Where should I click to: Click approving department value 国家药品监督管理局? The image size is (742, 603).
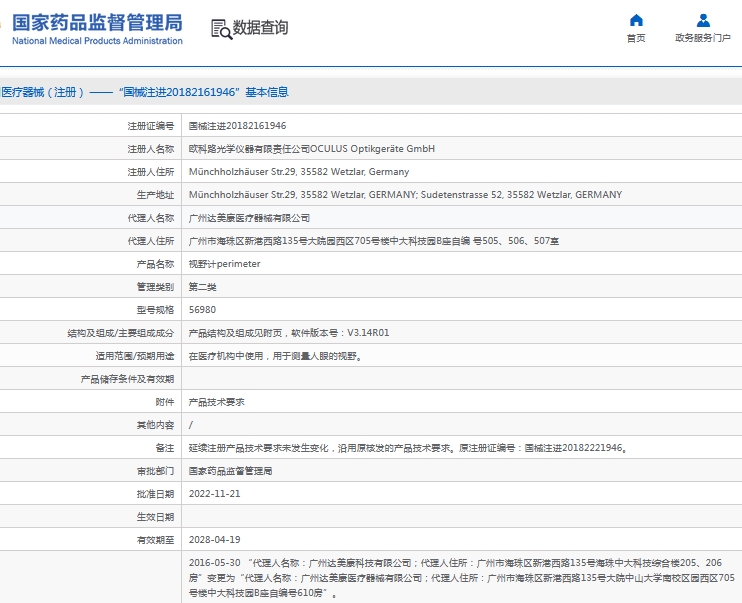pos(230,471)
